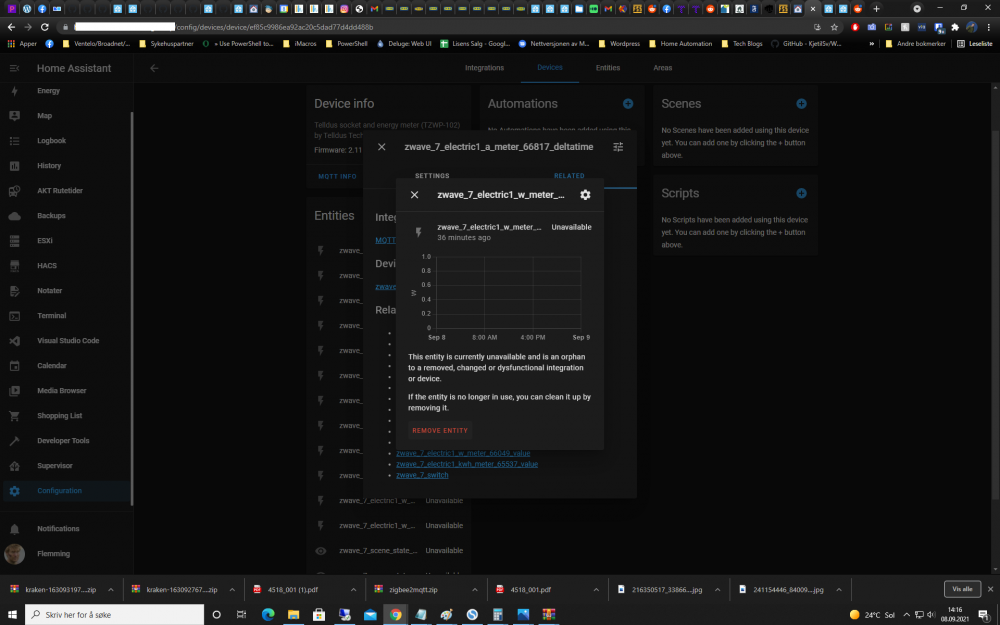The width and height of the screenshot is (1000, 625).
Task: Add a new script with the plus icon
Action: (x=801, y=193)
